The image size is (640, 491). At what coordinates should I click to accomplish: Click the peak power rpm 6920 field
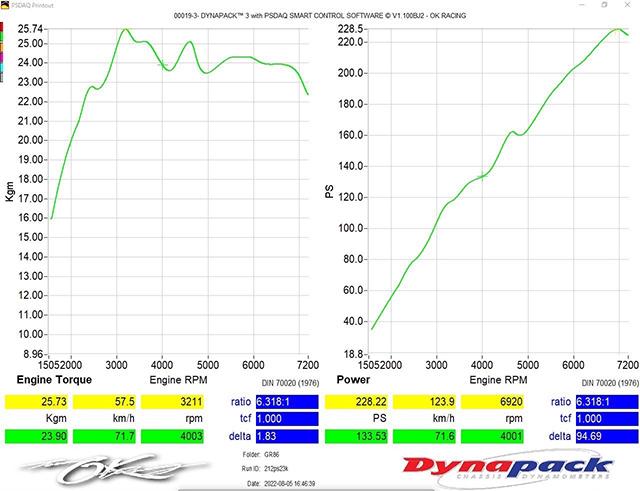pyautogui.click(x=492, y=402)
